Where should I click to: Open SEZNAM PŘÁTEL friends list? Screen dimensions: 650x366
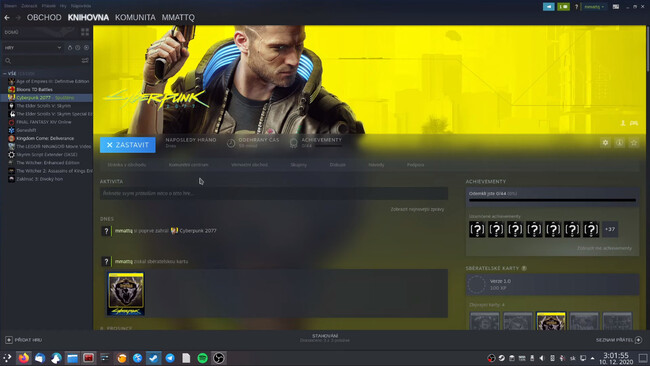pos(619,340)
